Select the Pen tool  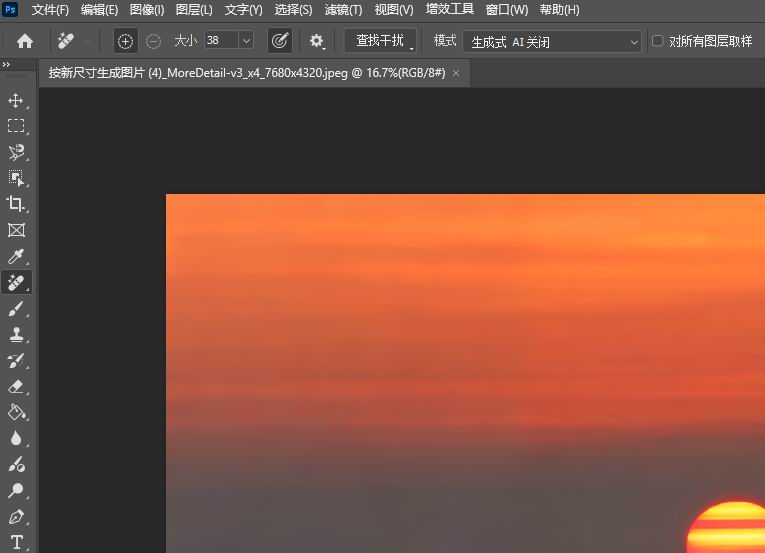coord(16,517)
